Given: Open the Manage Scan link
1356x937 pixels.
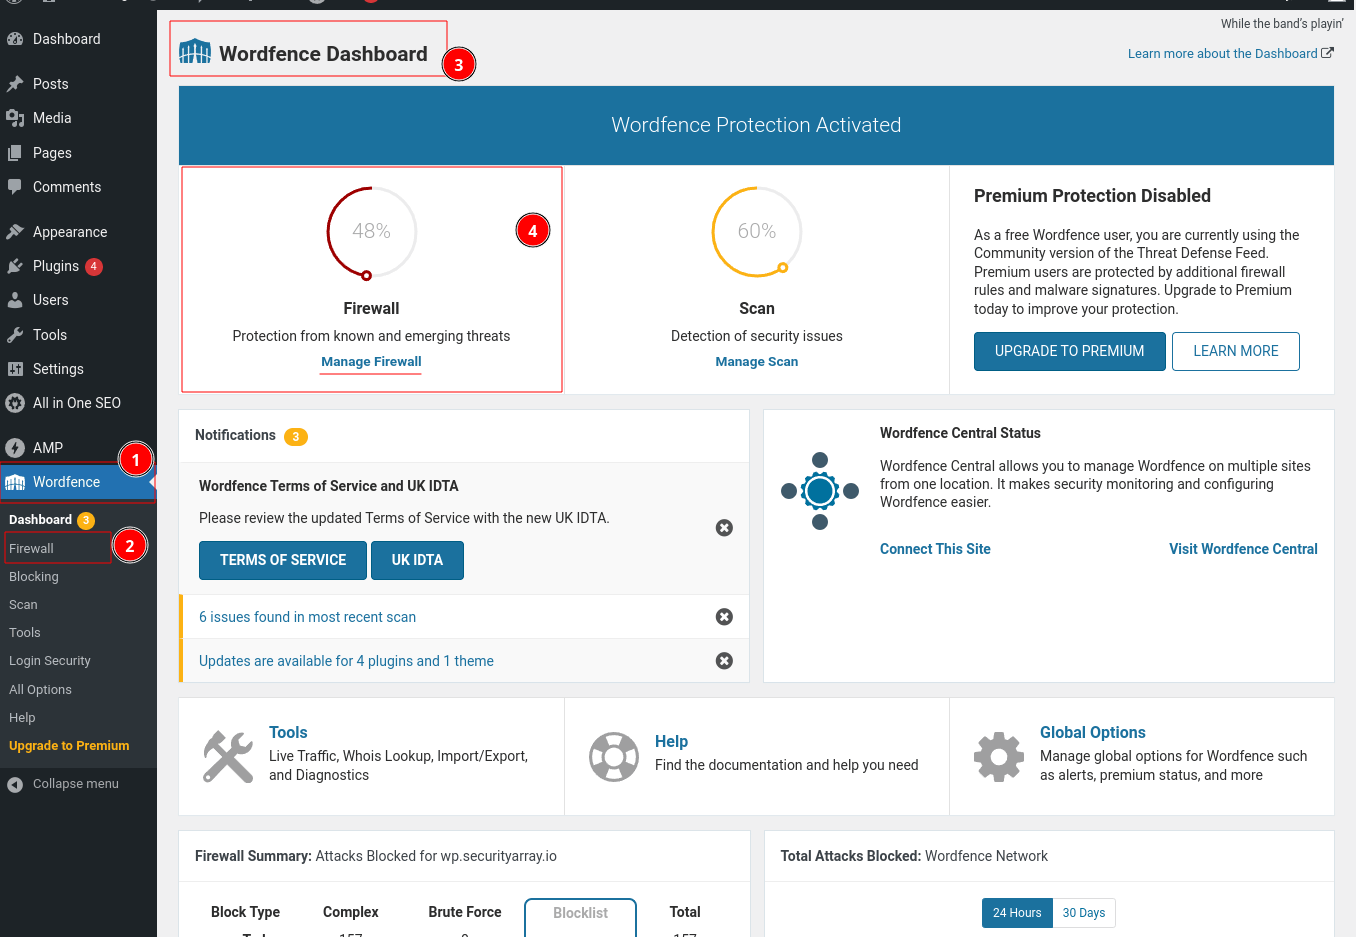Looking at the screenshot, I should point(756,362).
